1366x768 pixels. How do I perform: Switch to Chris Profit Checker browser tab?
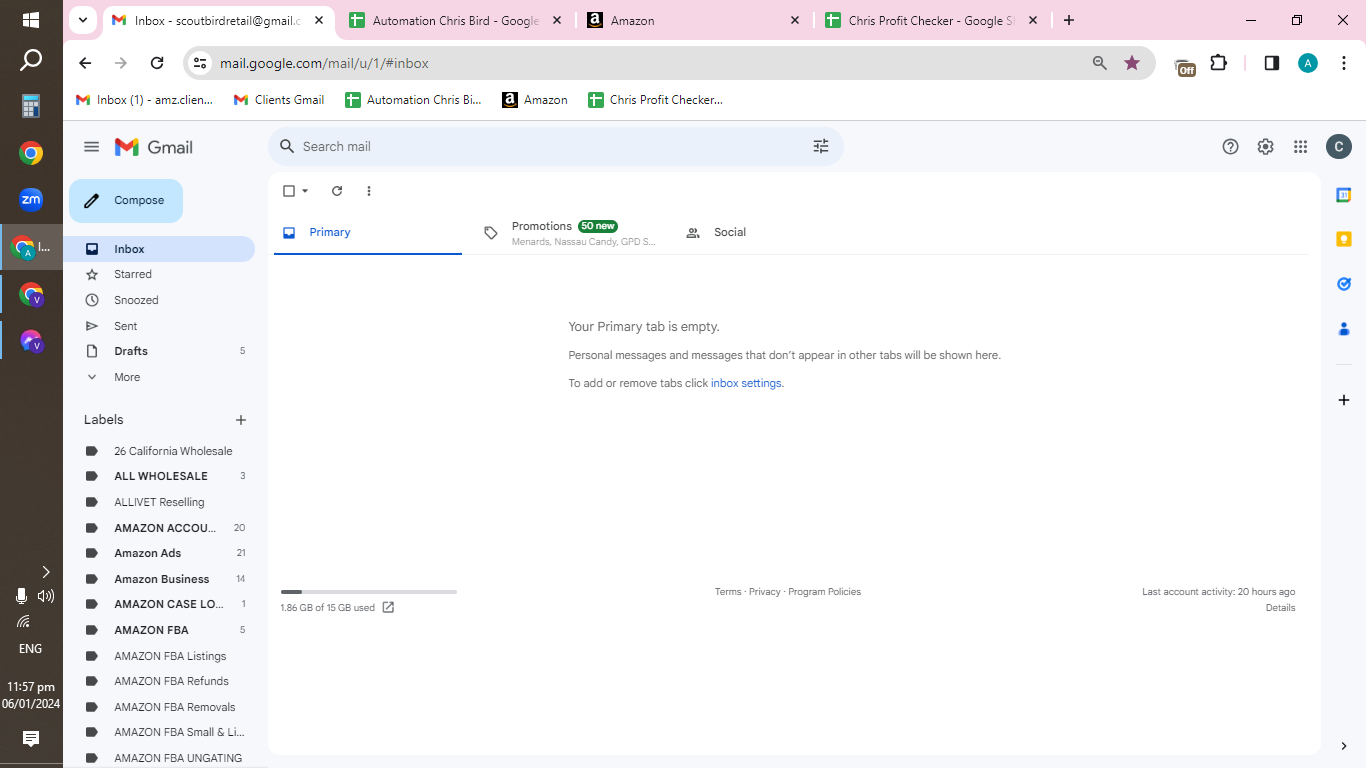pyautogui.click(x=931, y=20)
